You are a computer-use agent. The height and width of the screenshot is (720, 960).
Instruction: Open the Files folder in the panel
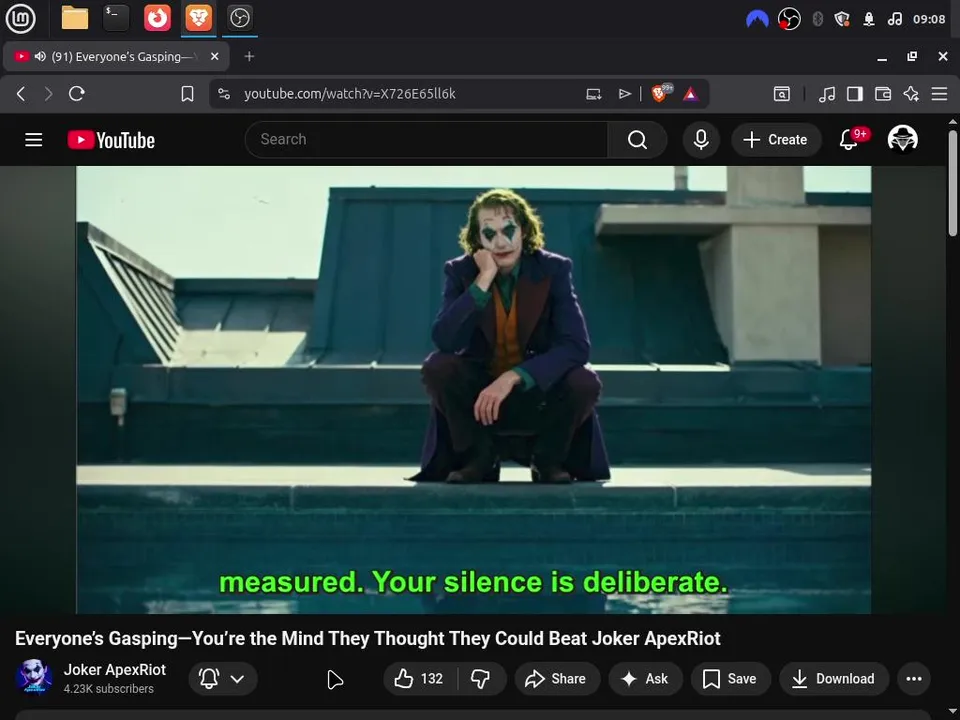point(75,18)
